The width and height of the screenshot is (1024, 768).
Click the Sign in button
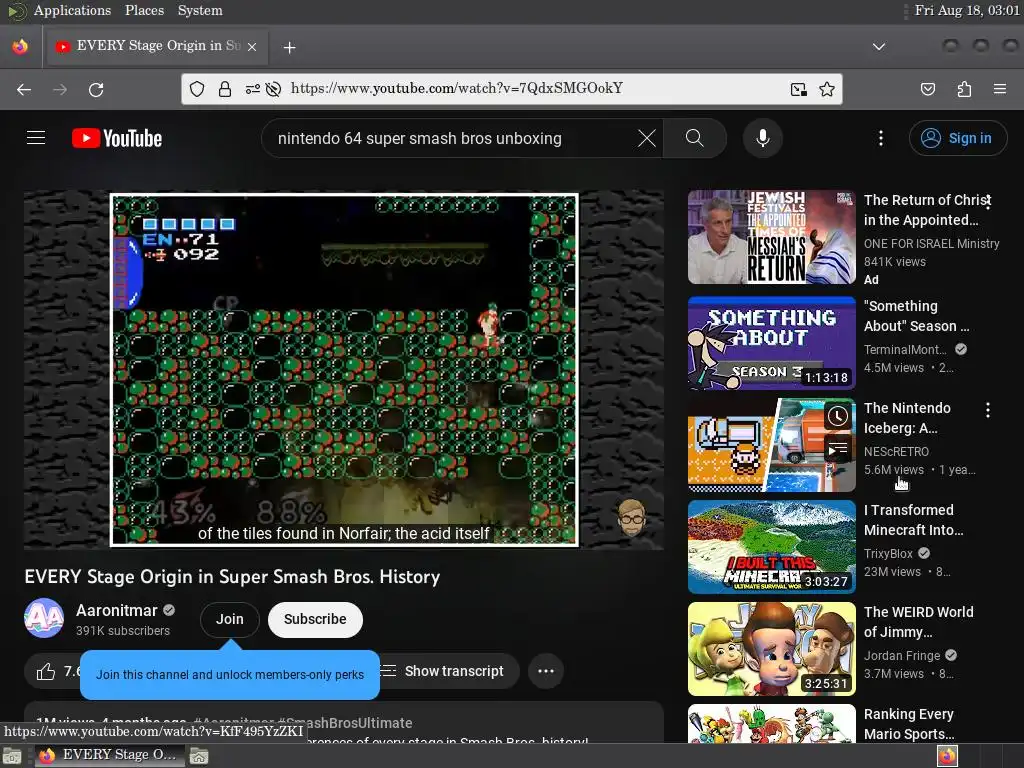[x=957, y=138]
